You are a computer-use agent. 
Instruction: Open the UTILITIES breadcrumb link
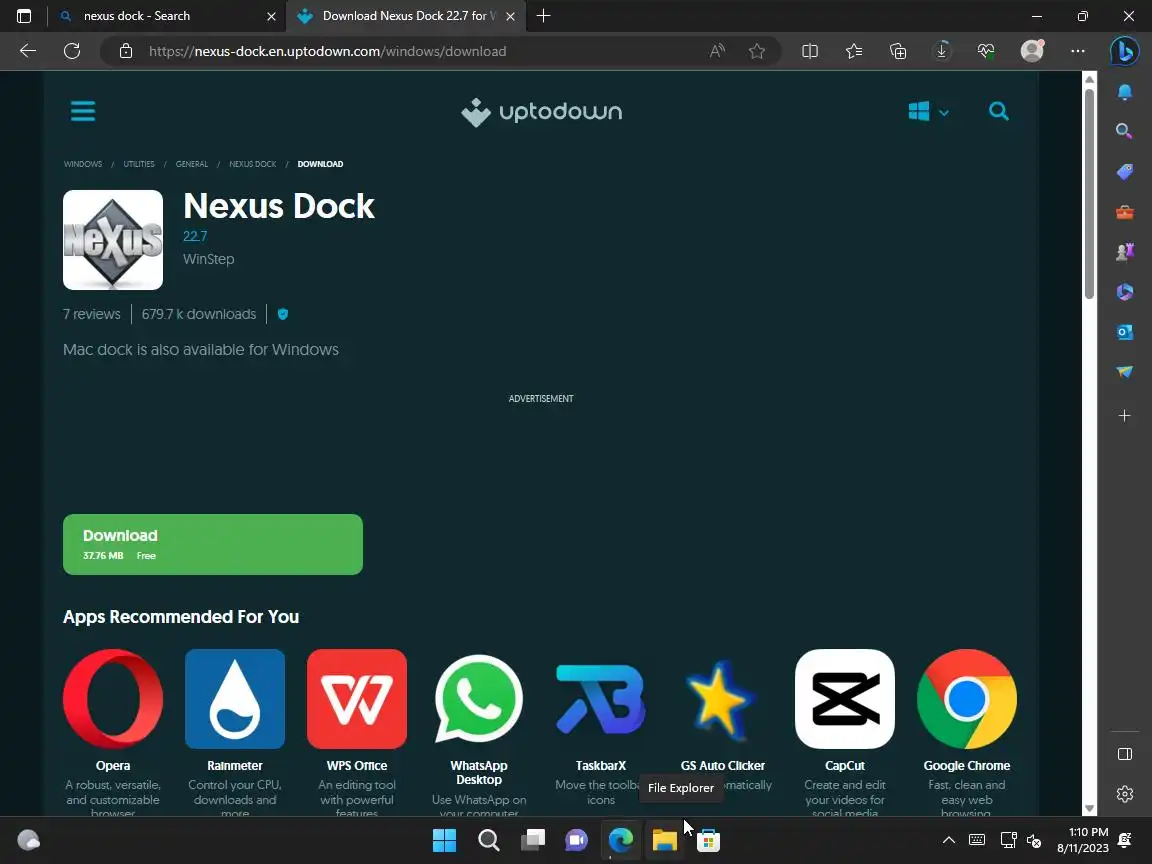point(139,164)
